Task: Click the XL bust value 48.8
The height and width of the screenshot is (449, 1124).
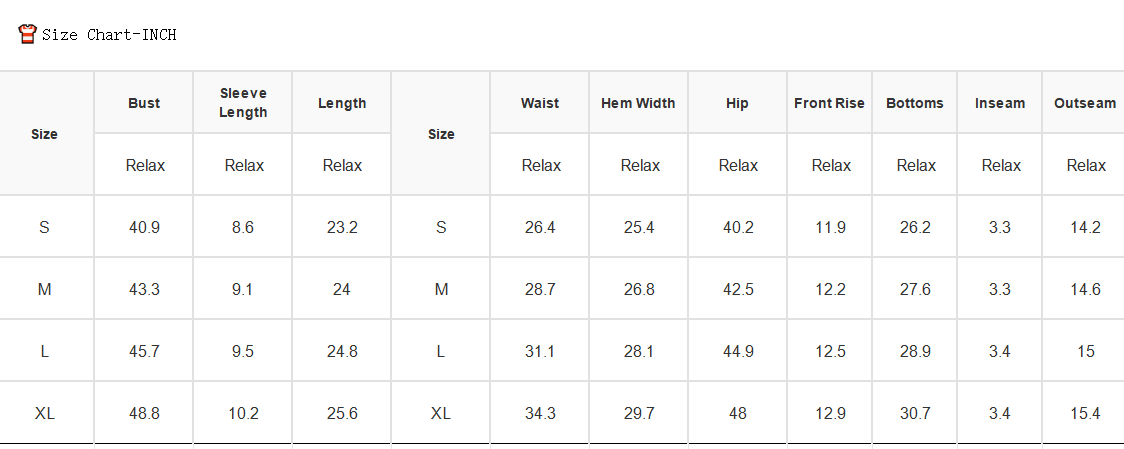Action: point(144,414)
